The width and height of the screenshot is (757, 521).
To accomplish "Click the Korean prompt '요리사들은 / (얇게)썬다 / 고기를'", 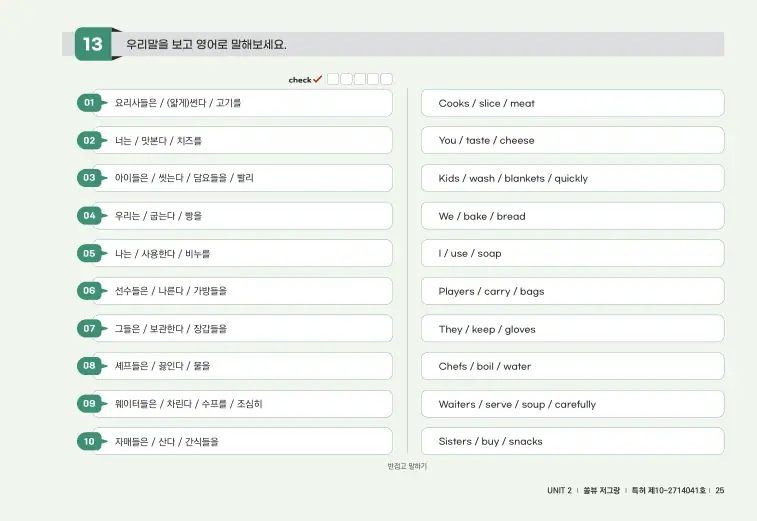I will click(178, 103).
